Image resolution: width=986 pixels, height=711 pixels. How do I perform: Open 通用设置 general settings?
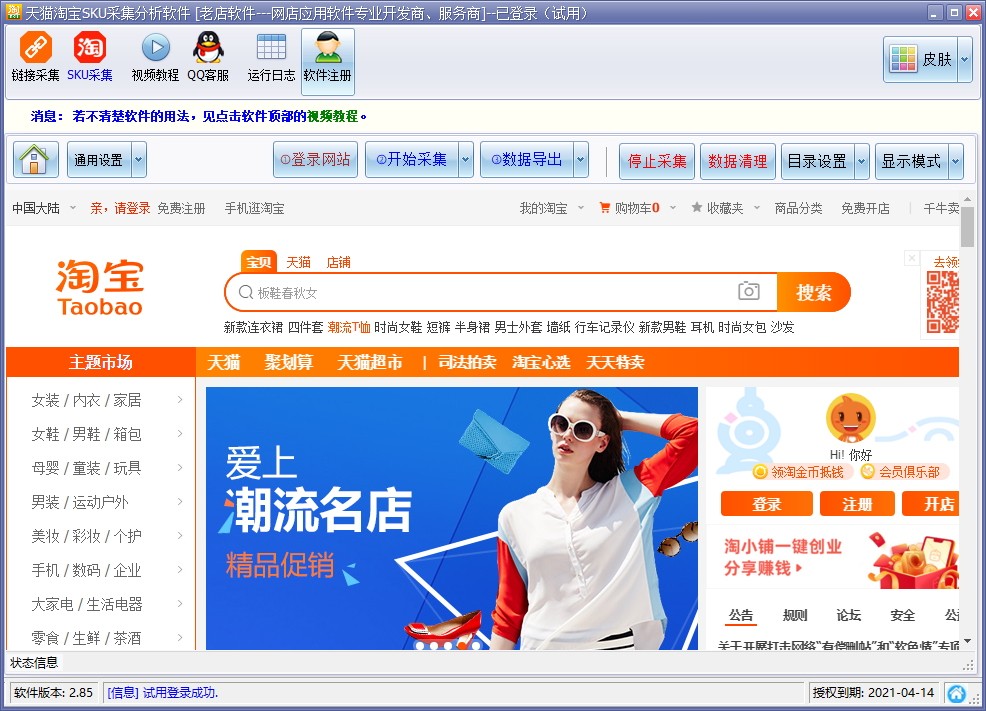coord(99,160)
